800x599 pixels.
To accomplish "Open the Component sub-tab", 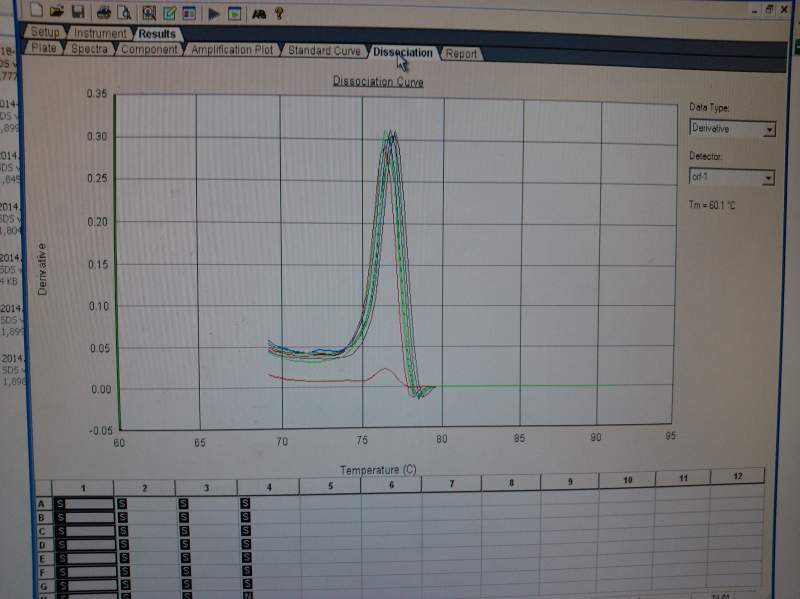I will 149,49.
